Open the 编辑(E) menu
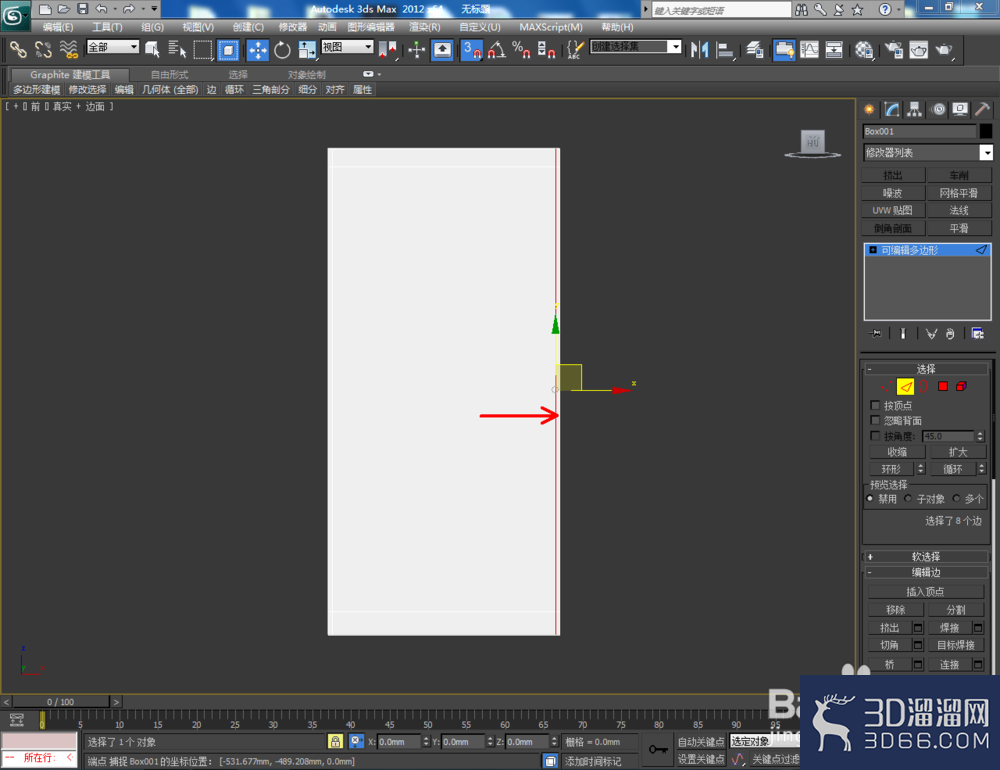 (58, 27)
